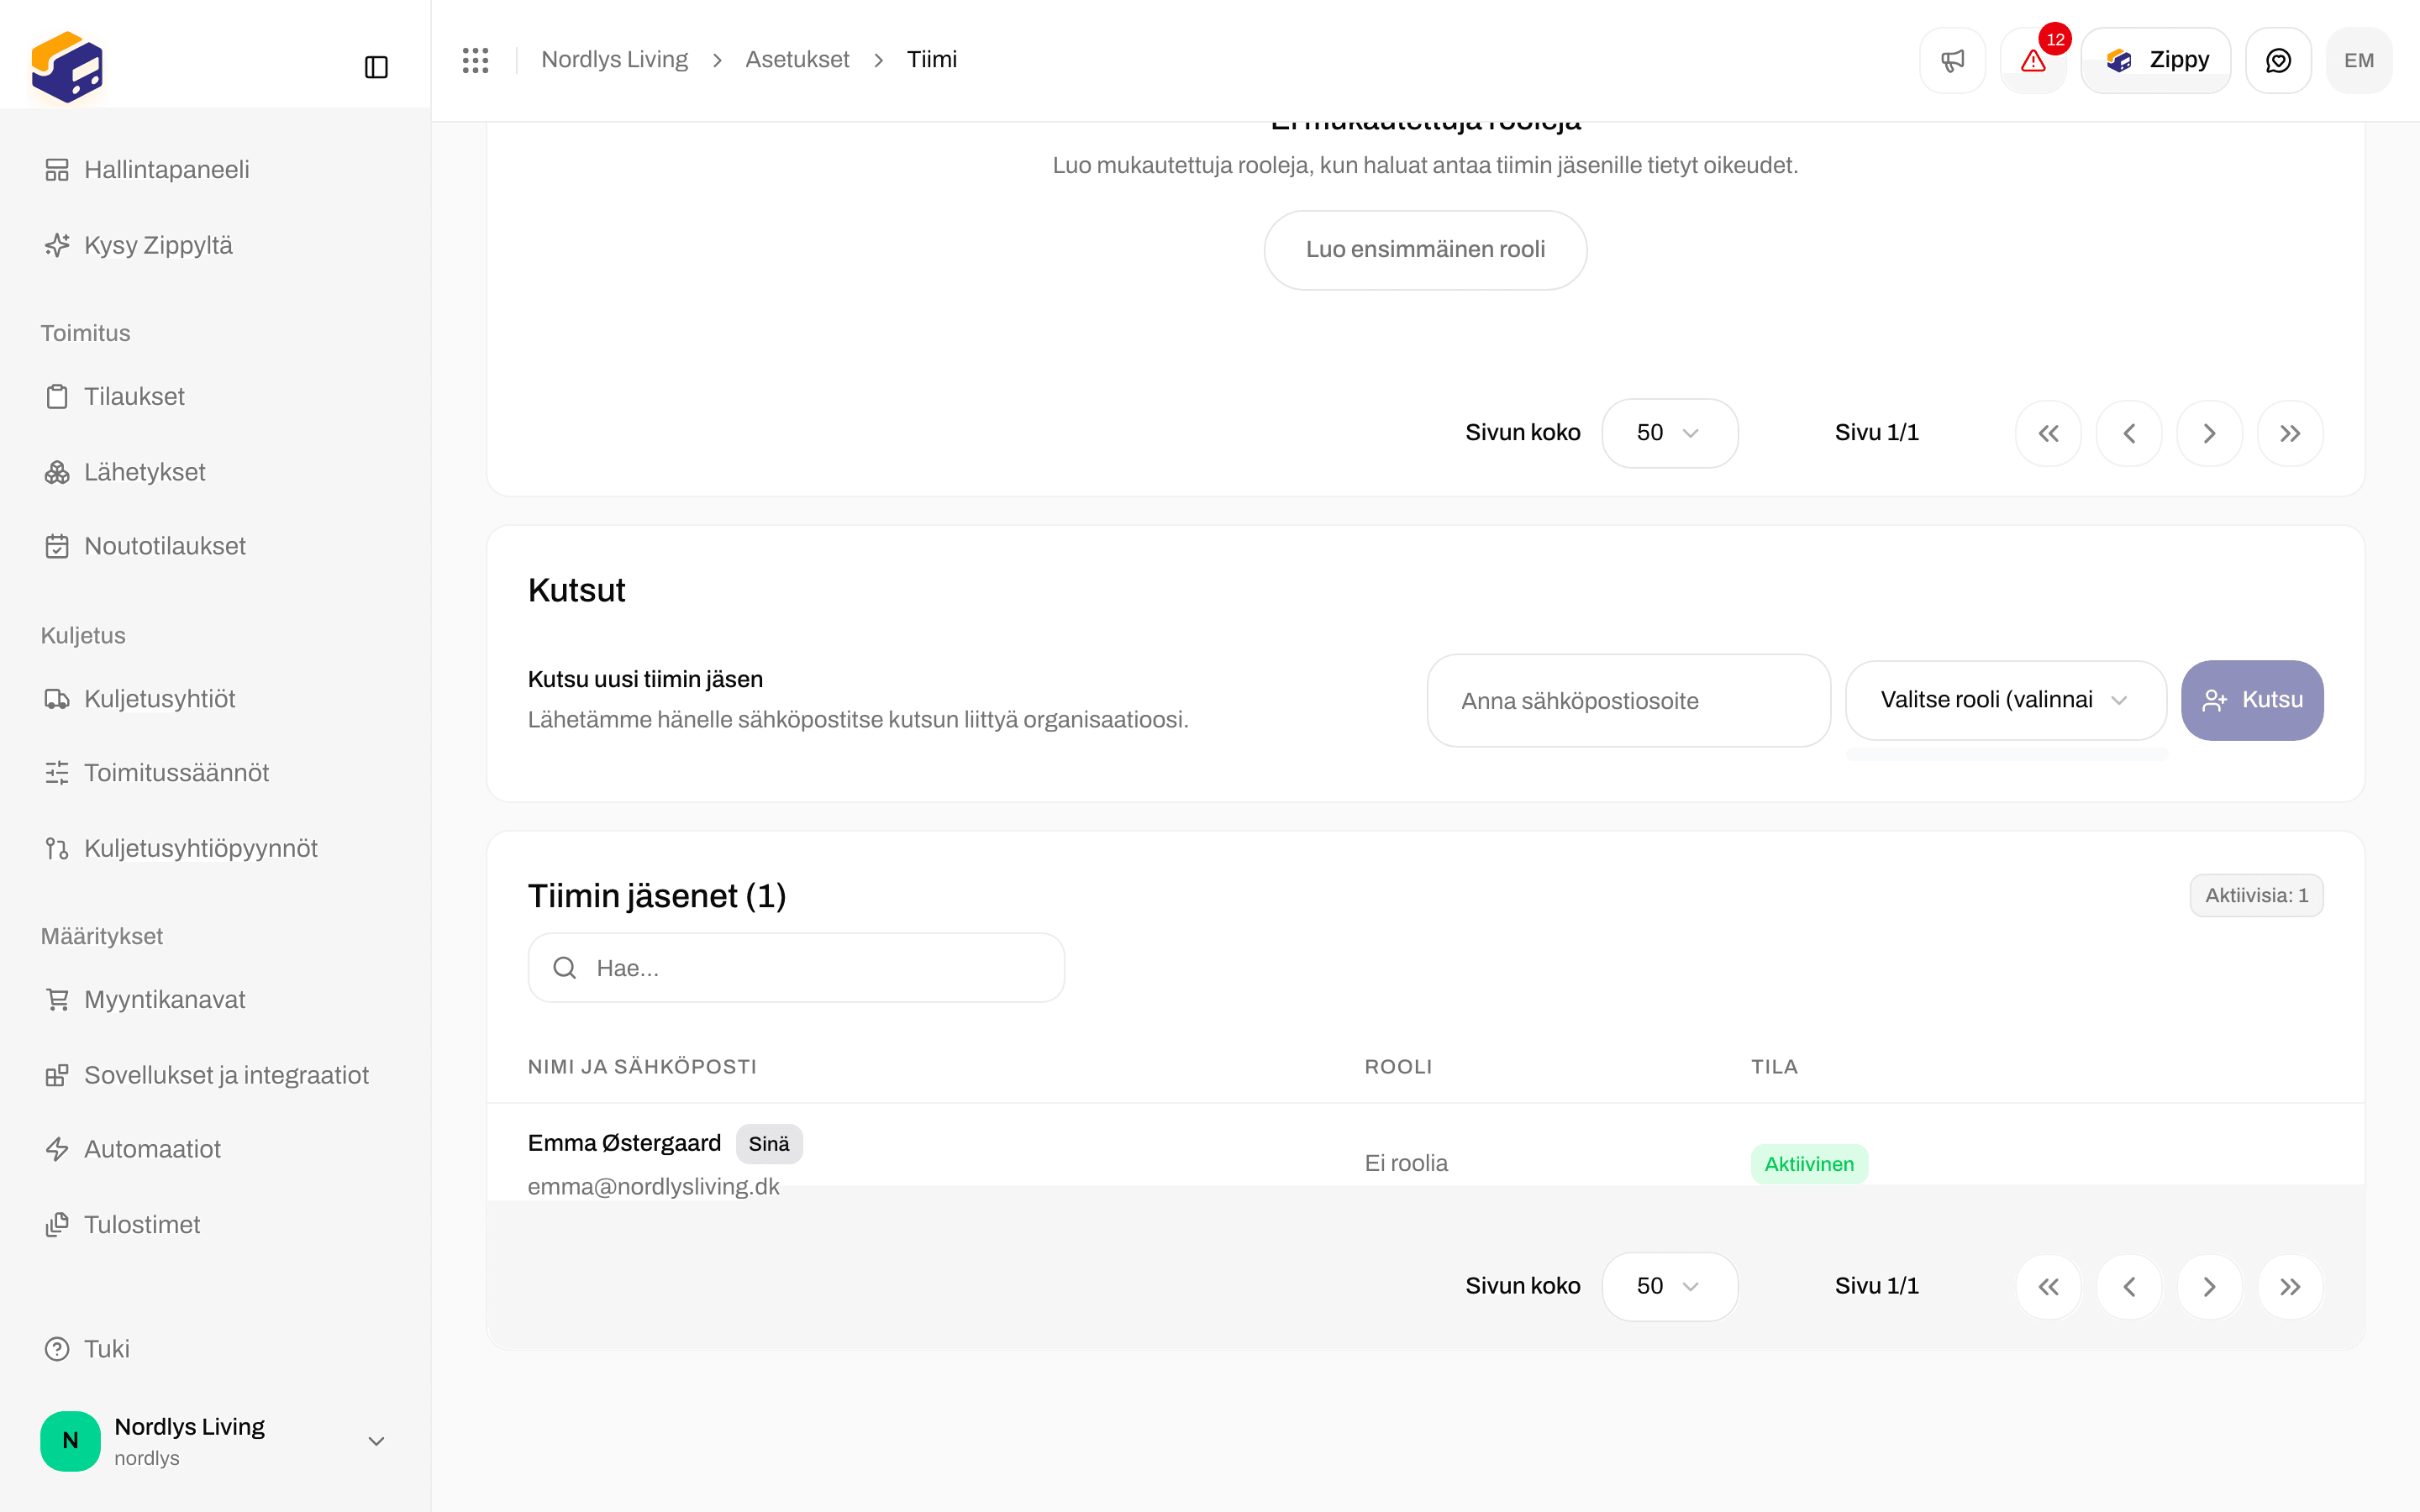Click Nordlys Living breadcrumb
The width and height of the screenshot is (2420, 1512).
tap(614, 60)
